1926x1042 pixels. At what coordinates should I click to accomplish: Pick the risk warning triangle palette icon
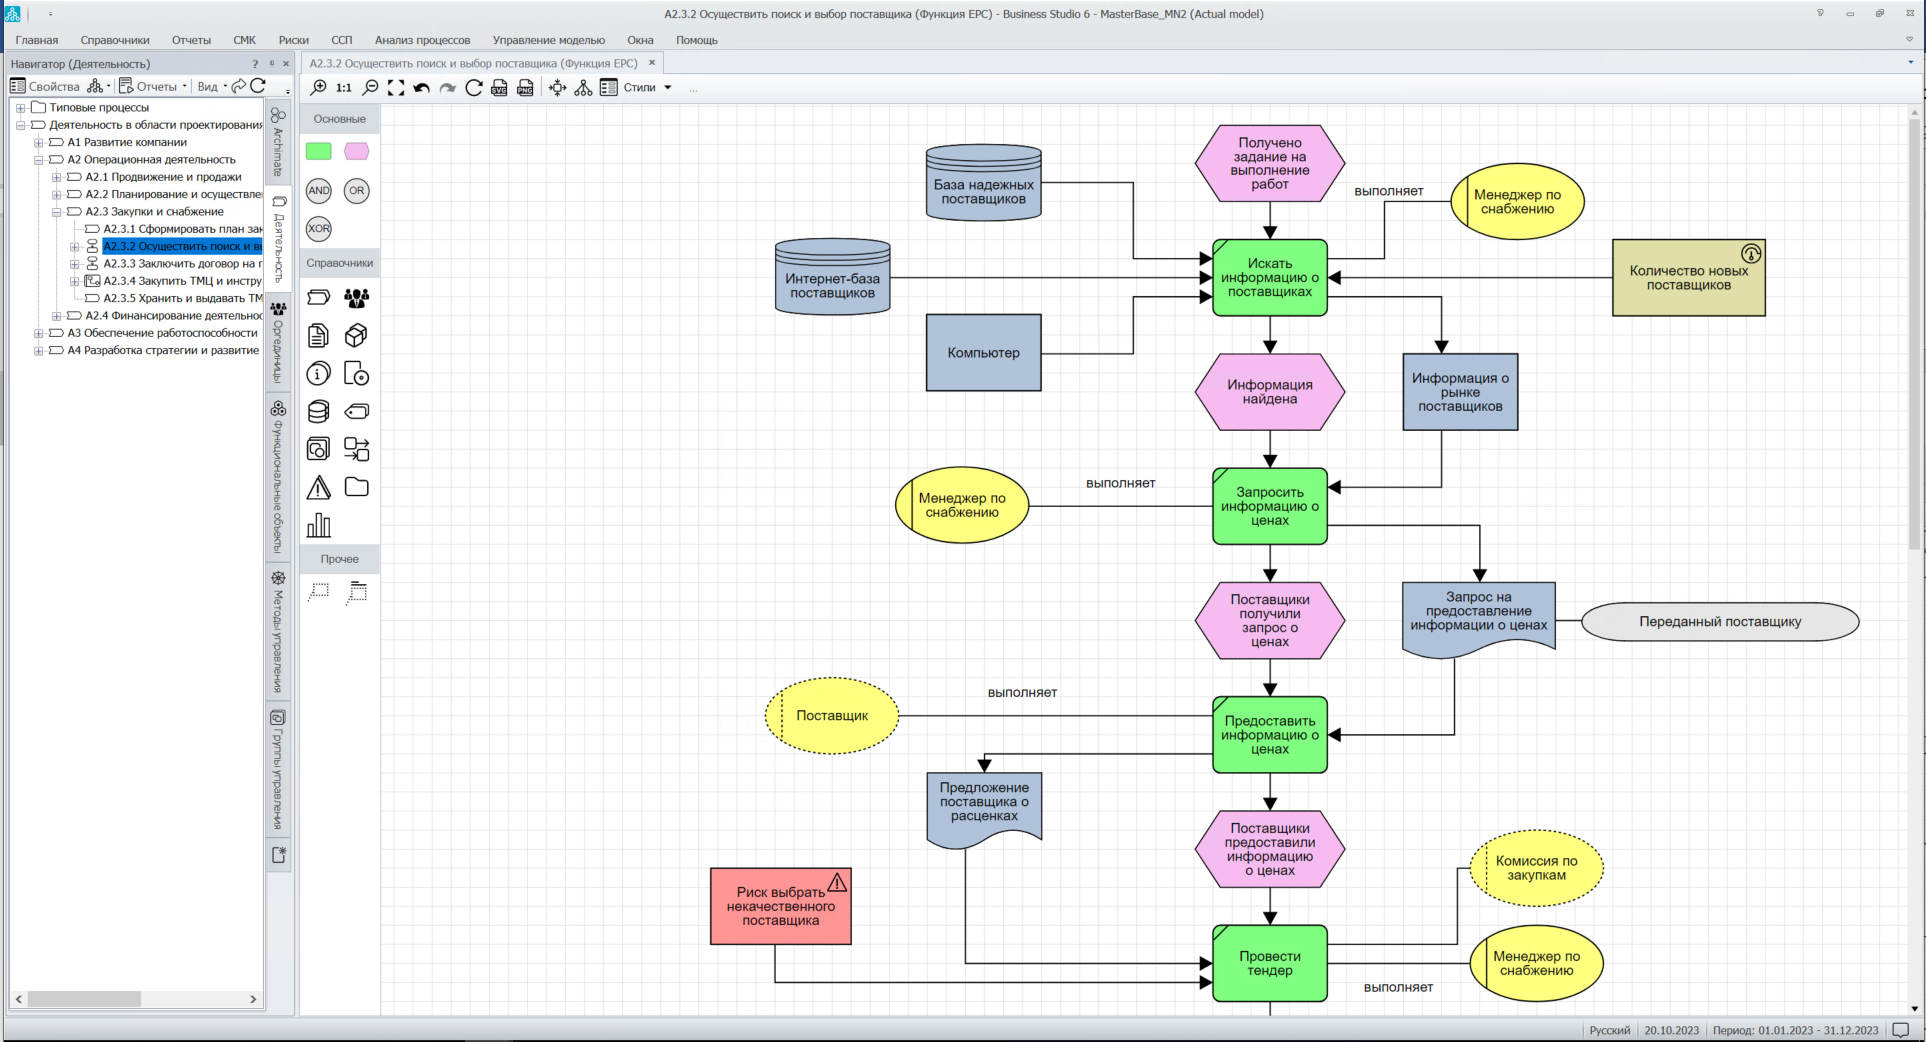click(x=318, y=487)
